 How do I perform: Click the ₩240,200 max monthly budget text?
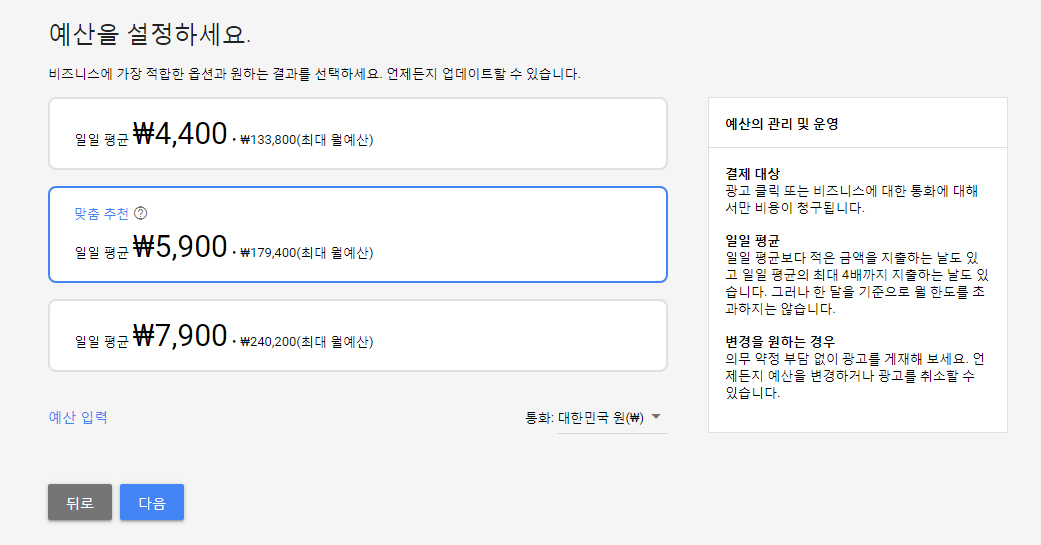(306, 342)
